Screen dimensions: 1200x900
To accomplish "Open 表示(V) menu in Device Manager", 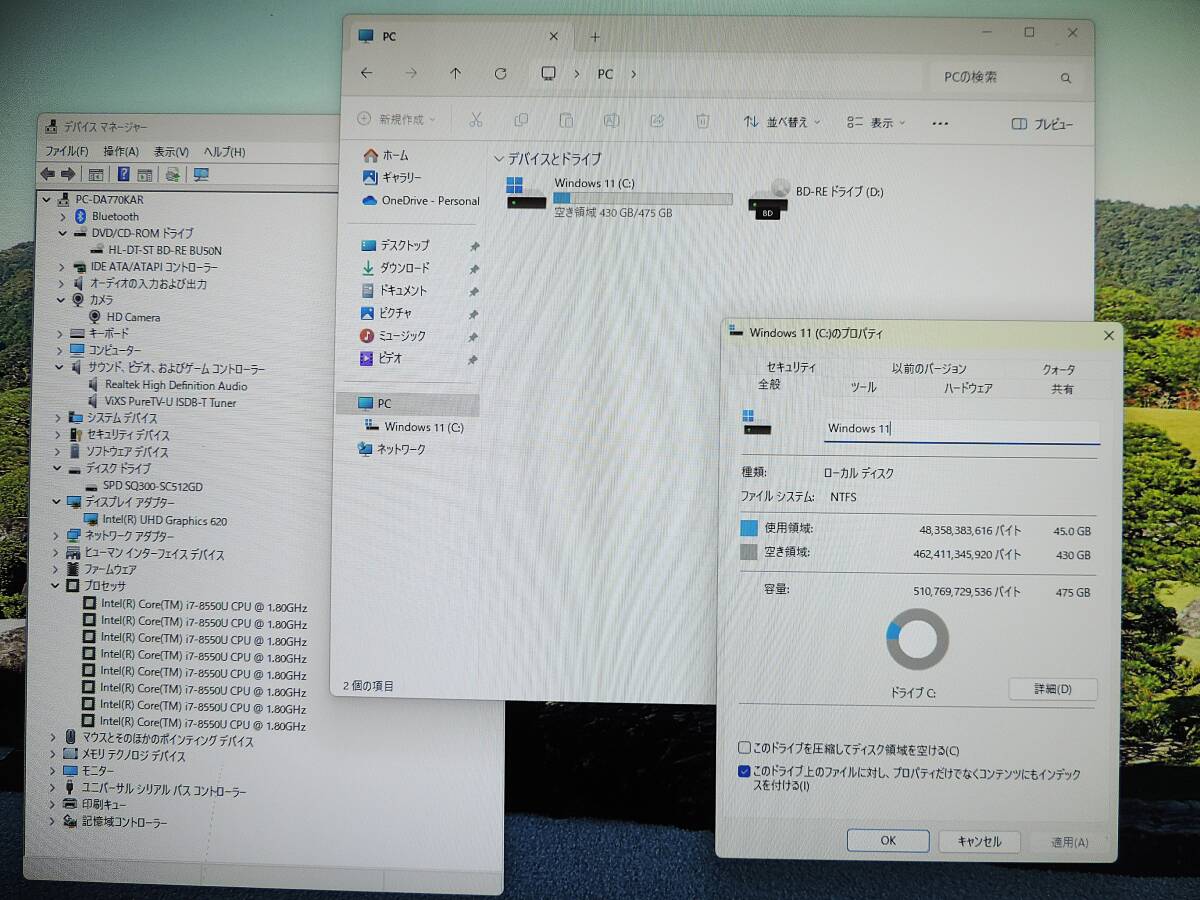I will coord(171,151).
